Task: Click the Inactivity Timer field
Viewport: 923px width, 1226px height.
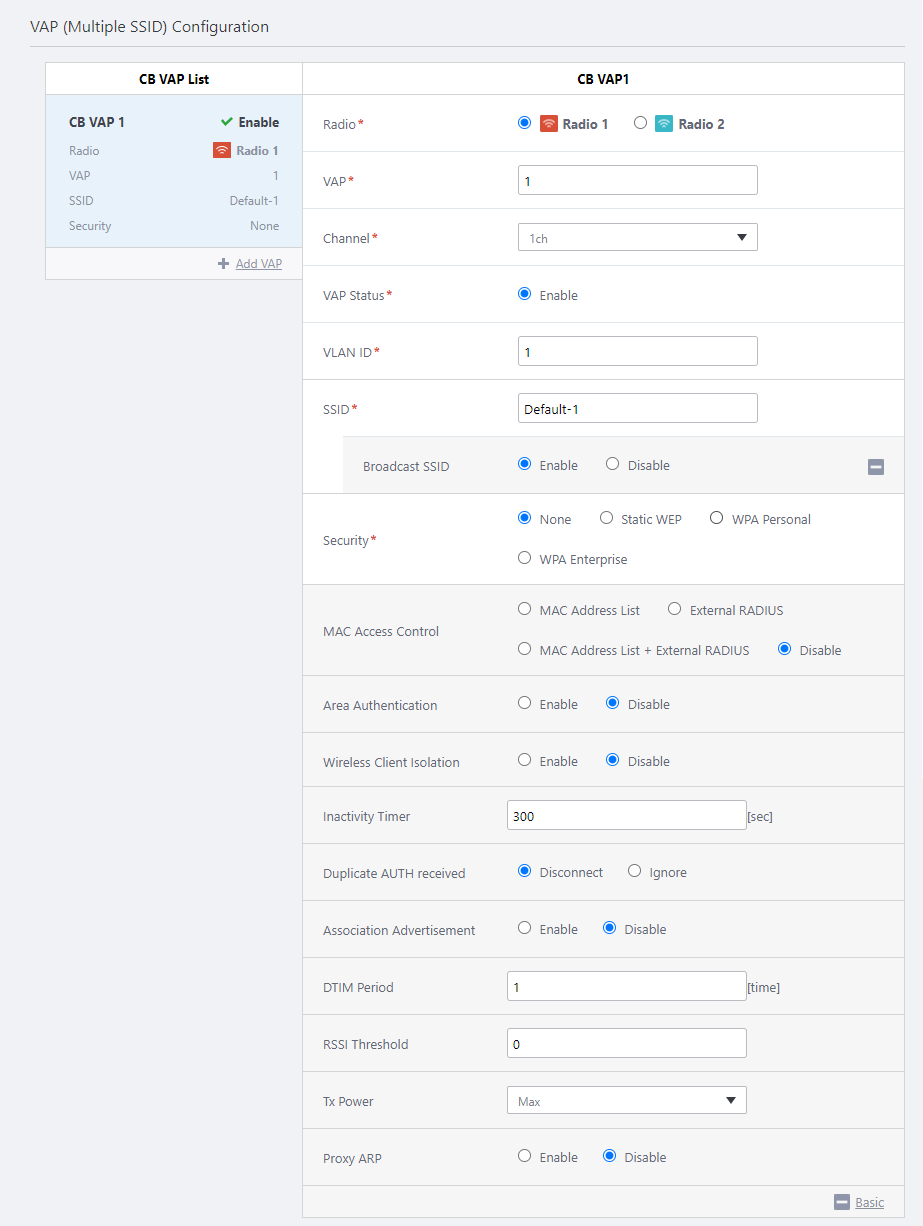Action: [x=627, y=815]
